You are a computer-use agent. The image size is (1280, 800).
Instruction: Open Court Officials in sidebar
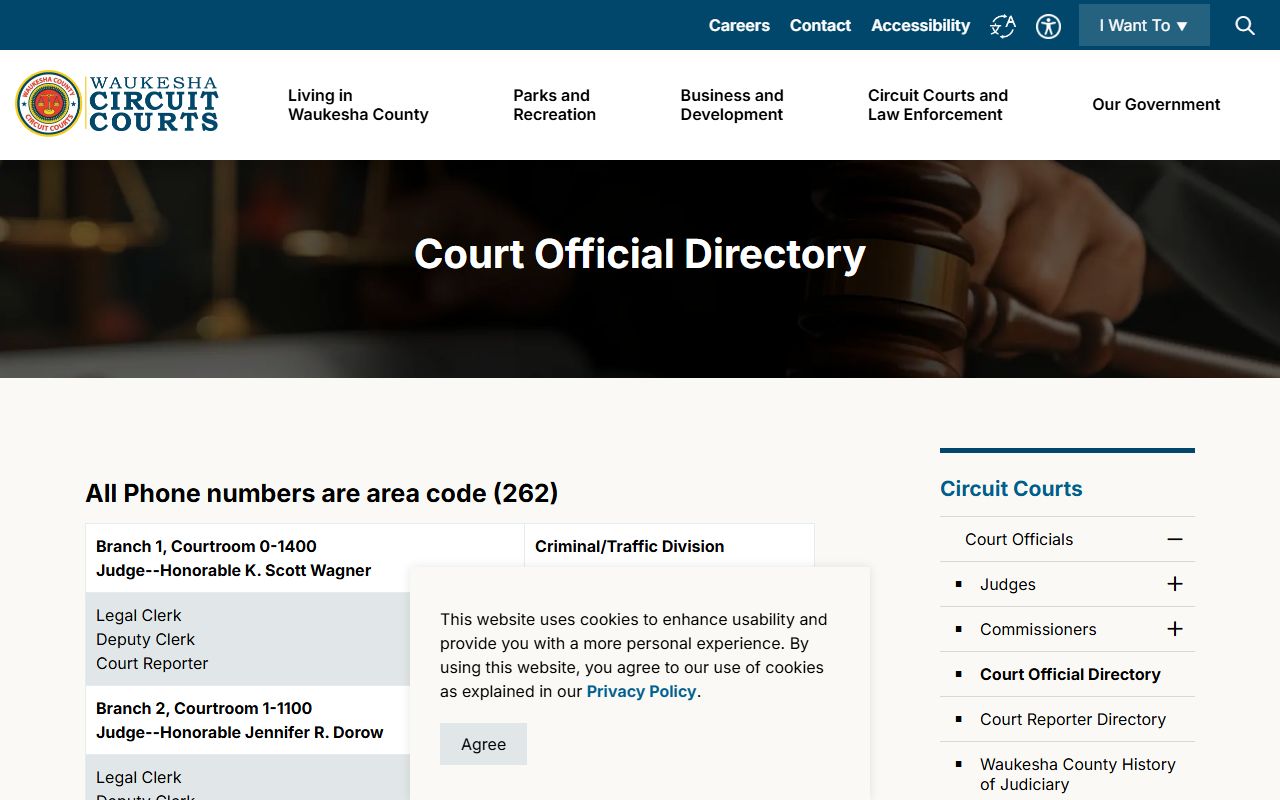1019,539
